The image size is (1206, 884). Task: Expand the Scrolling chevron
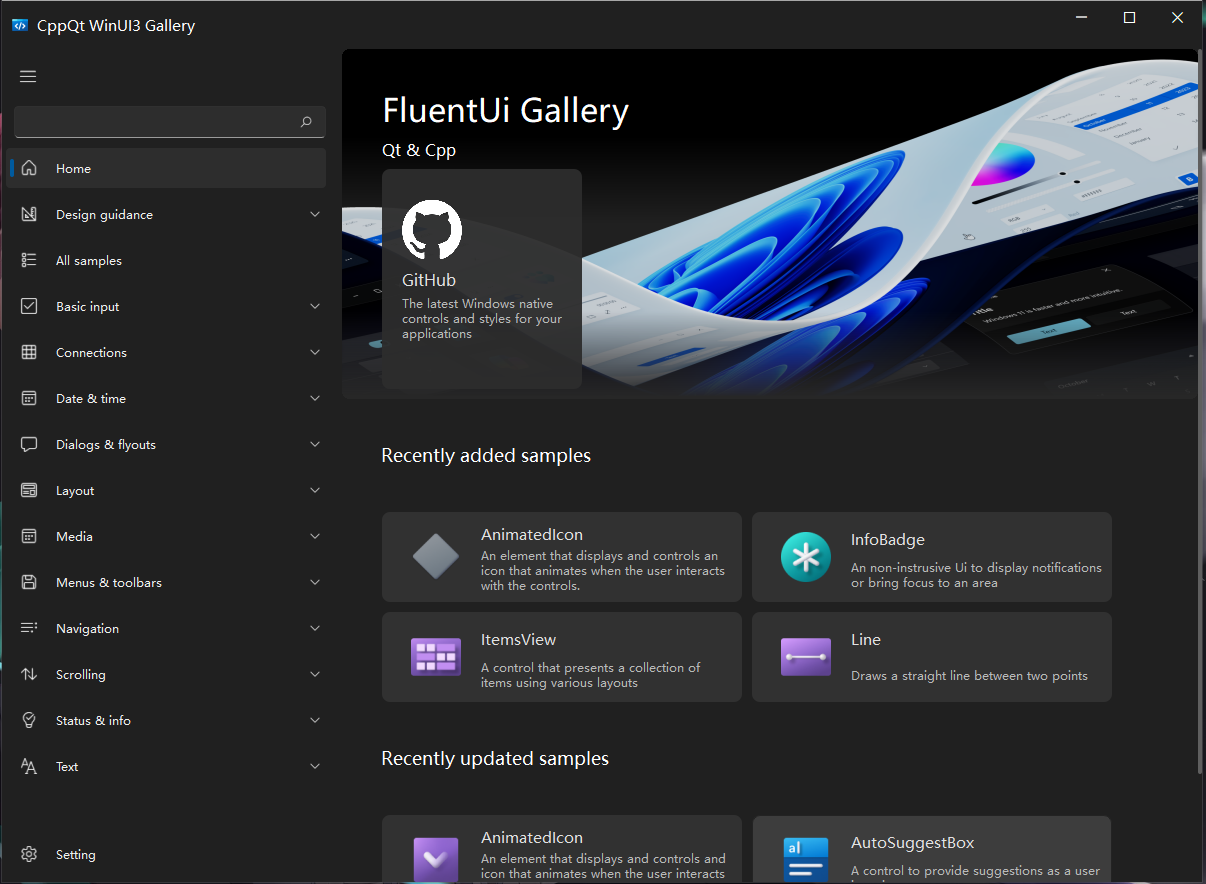[x=315, y=674]
